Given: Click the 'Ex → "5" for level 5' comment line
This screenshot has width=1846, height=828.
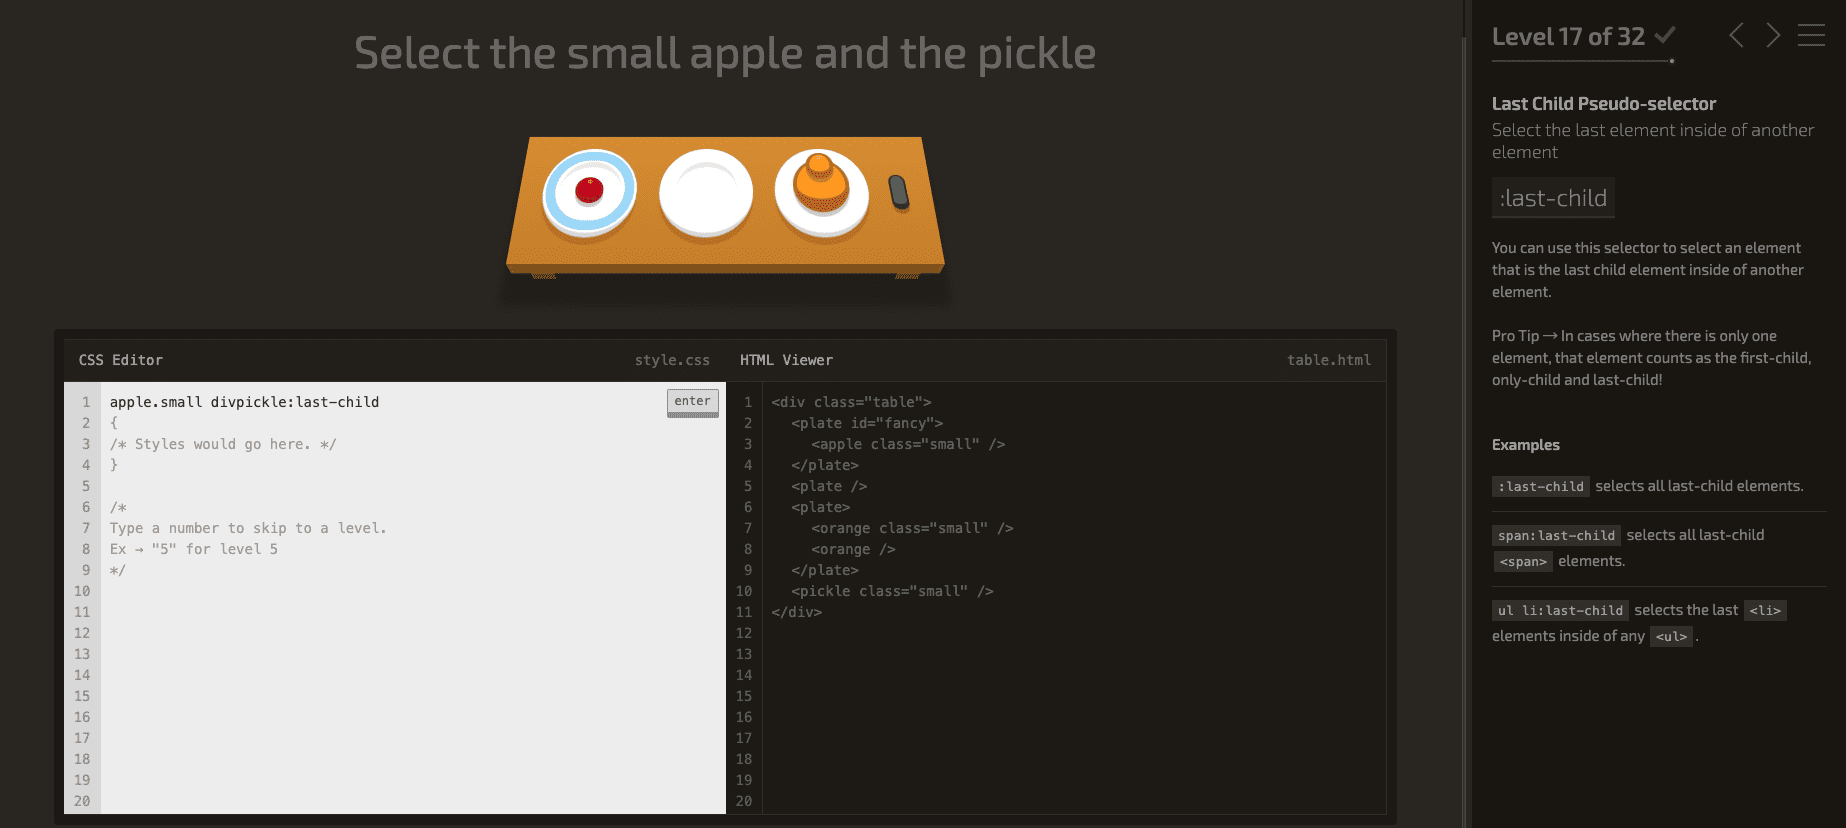Looking at the screenshot, I should click(194, 549).
